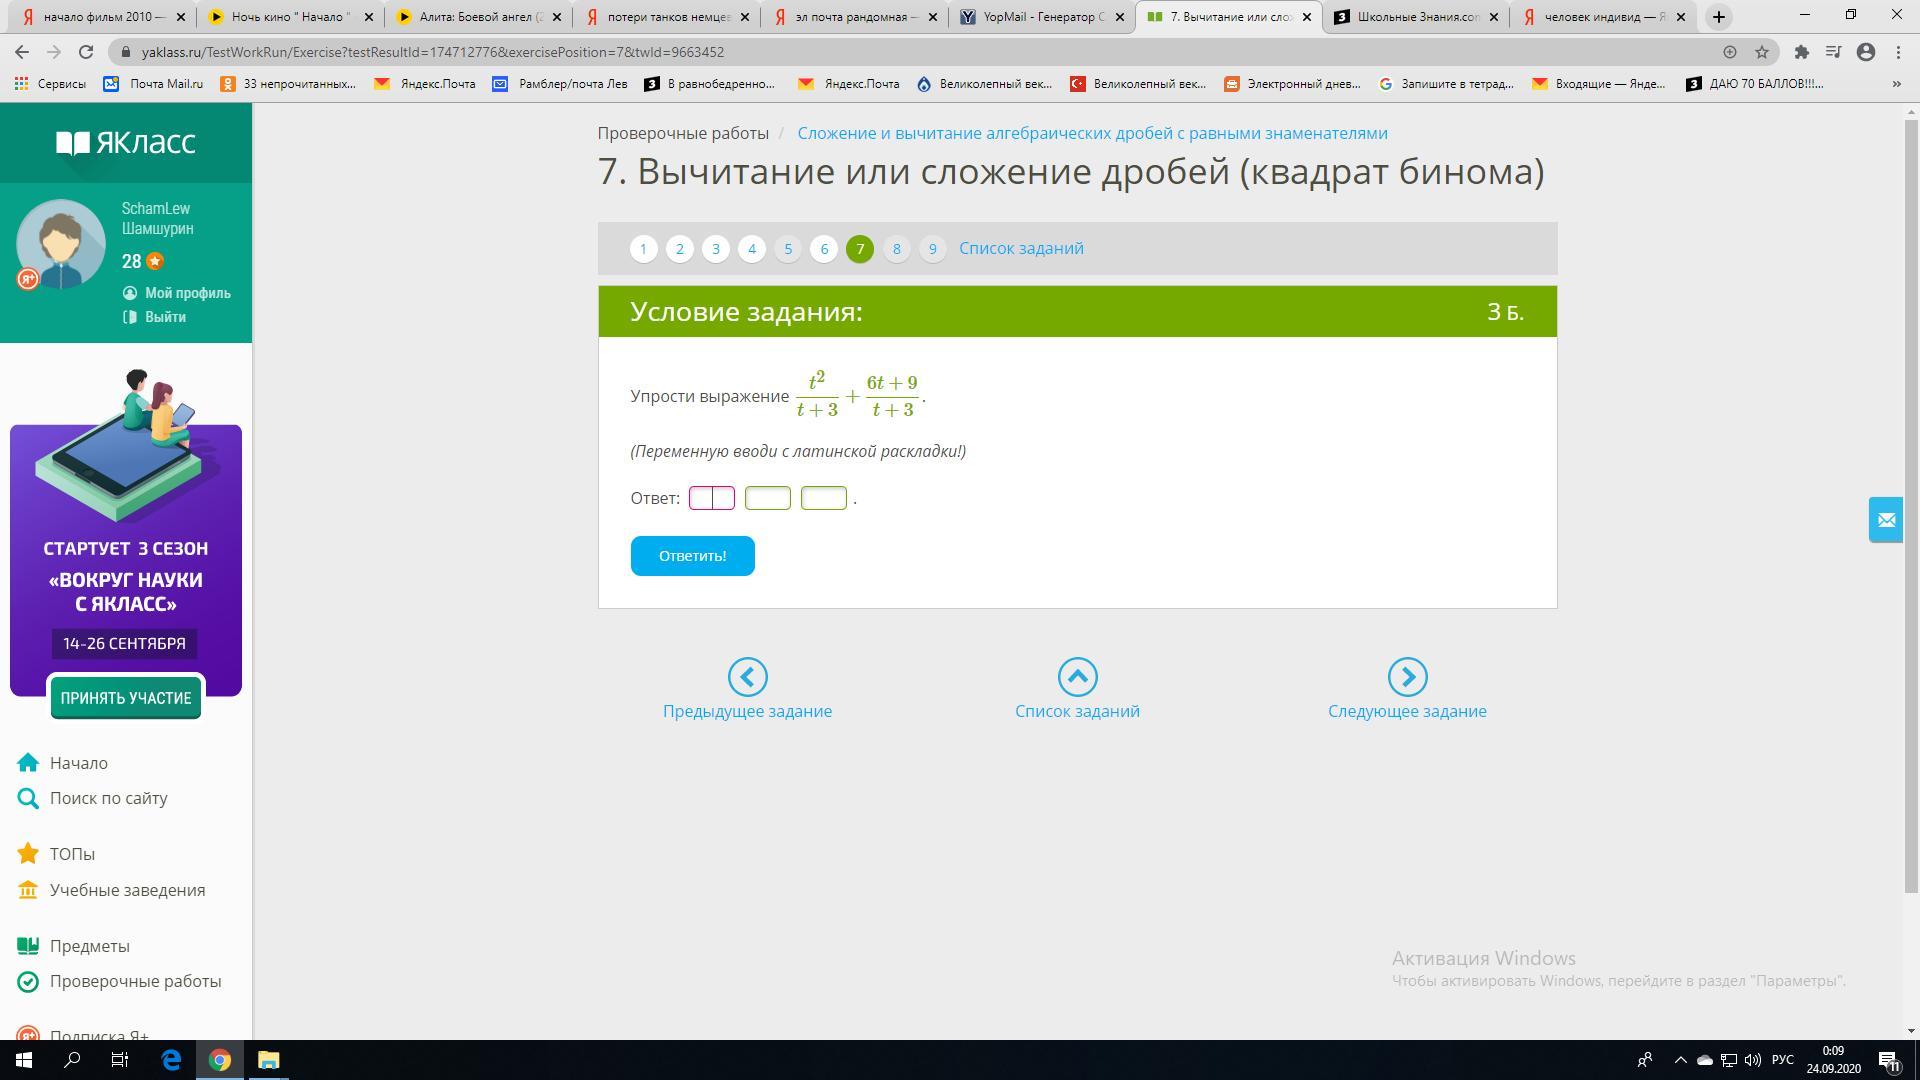
Task: Switch to the Школьные Знания tab
Action: pos(1418,17)
